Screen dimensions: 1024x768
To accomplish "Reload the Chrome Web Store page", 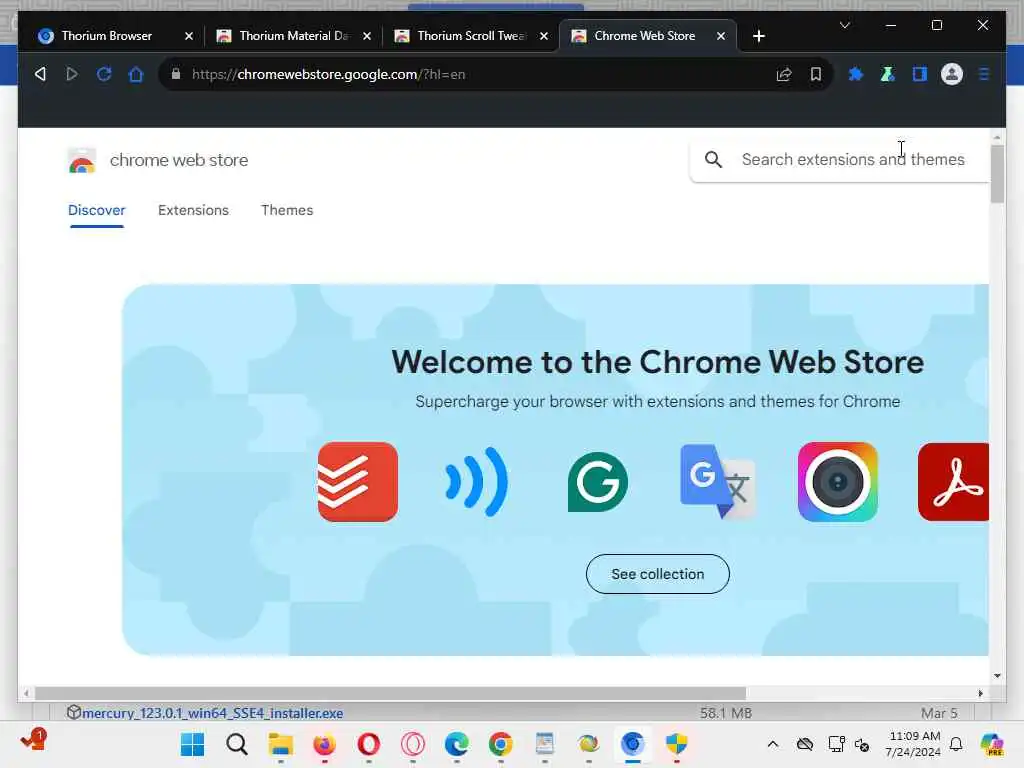I will tap(104, 74).
